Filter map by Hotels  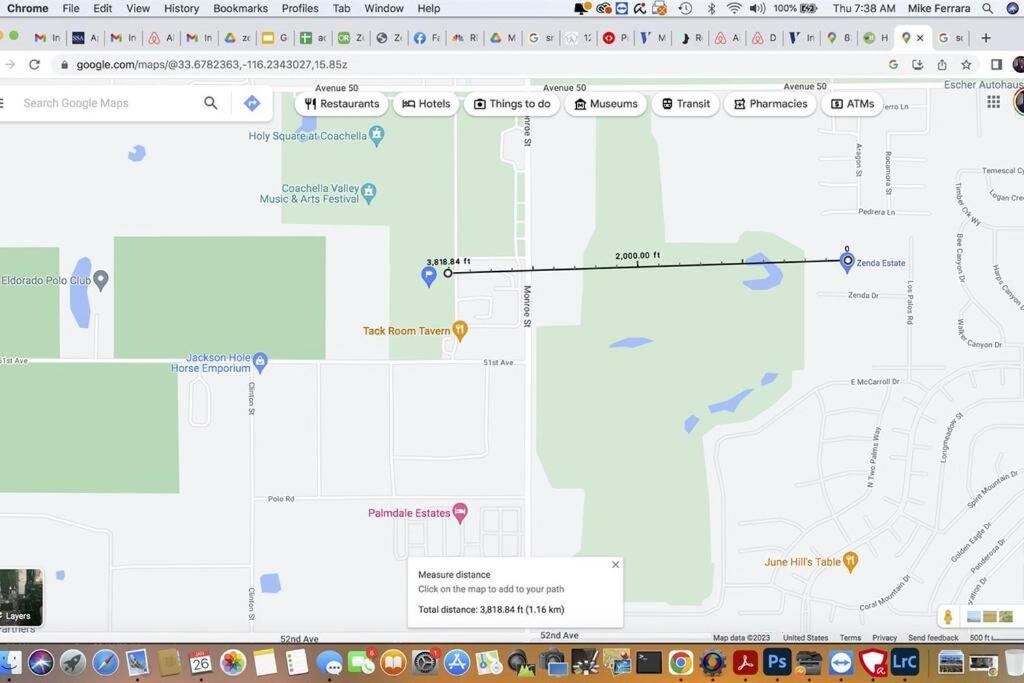click(x=426, y=104)
